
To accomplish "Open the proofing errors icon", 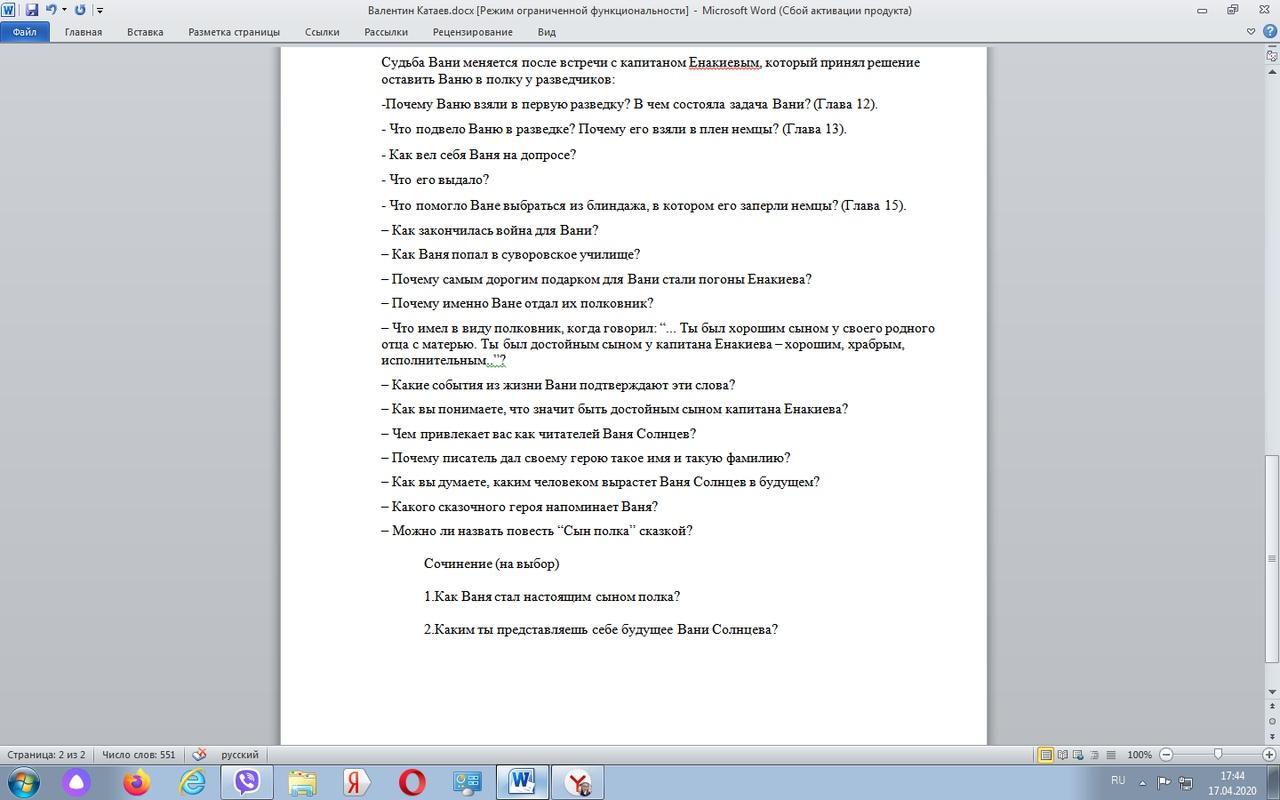I will [x=199, y=755].
